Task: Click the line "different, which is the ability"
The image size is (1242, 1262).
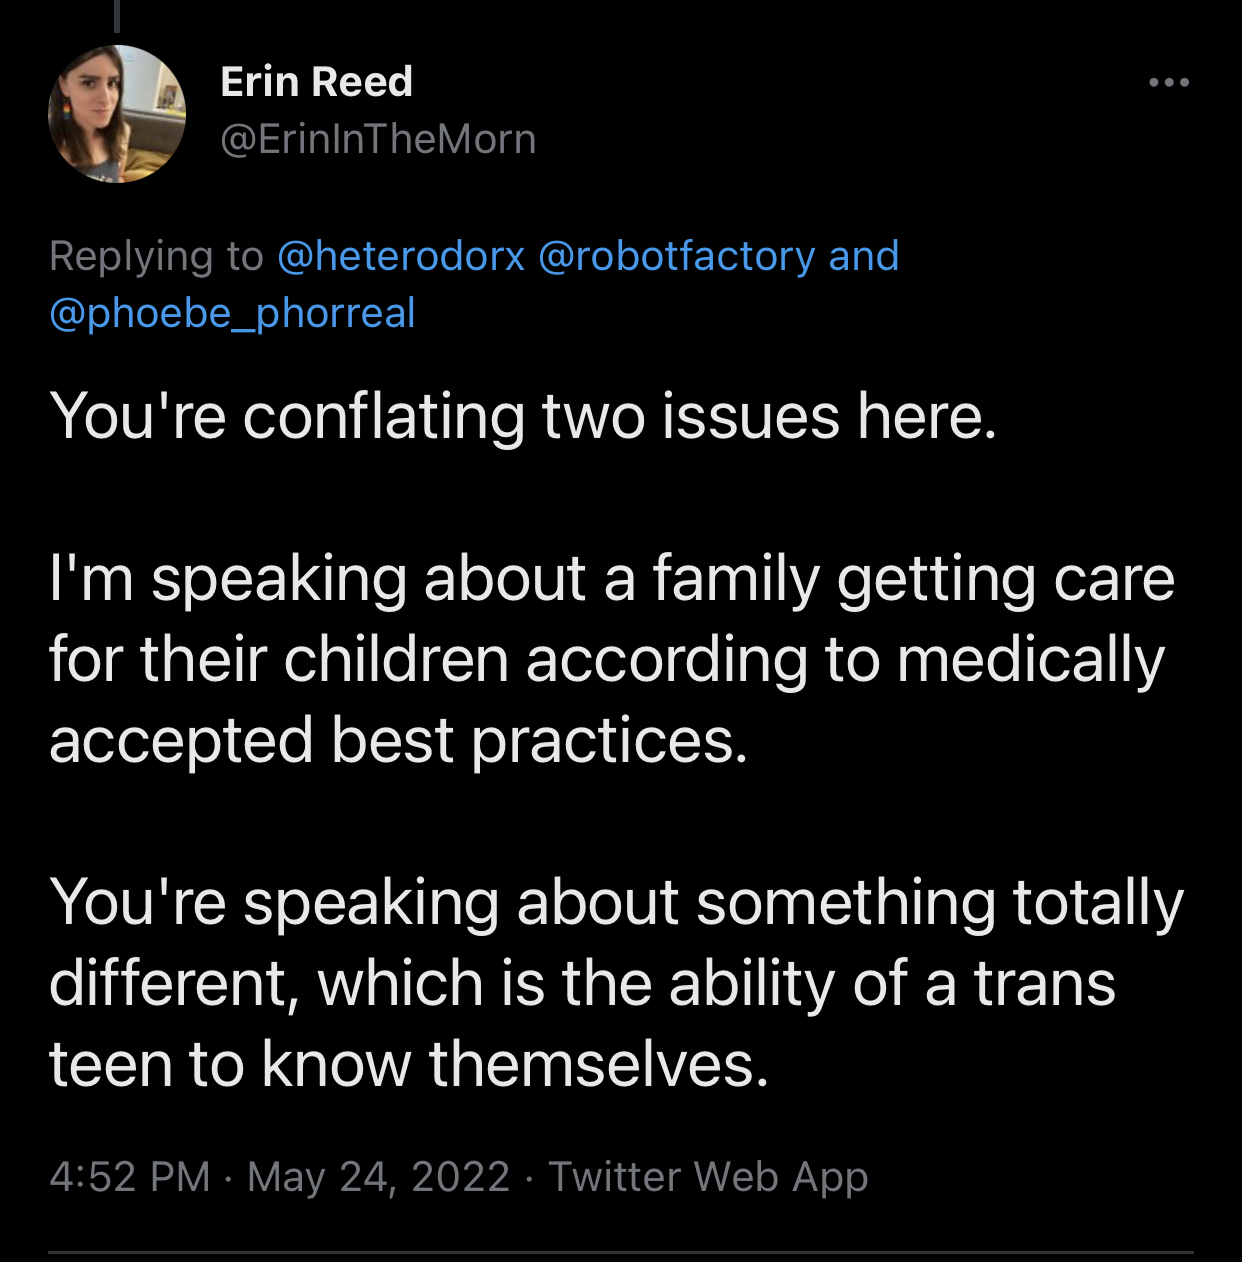Action: 582,983
